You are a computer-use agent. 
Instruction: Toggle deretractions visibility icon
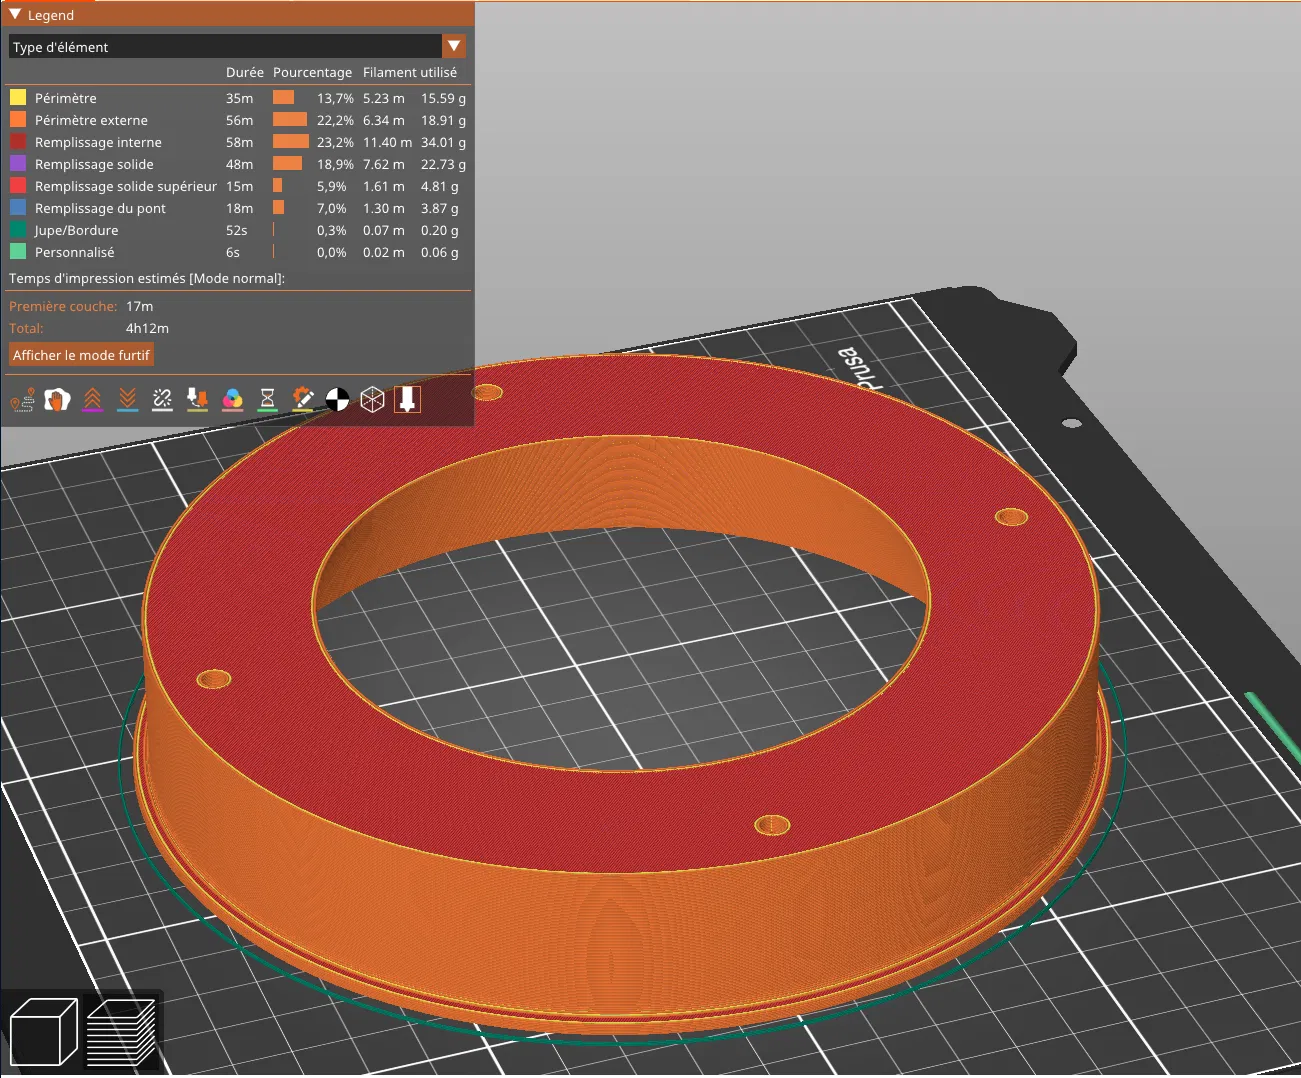(127, 400)
